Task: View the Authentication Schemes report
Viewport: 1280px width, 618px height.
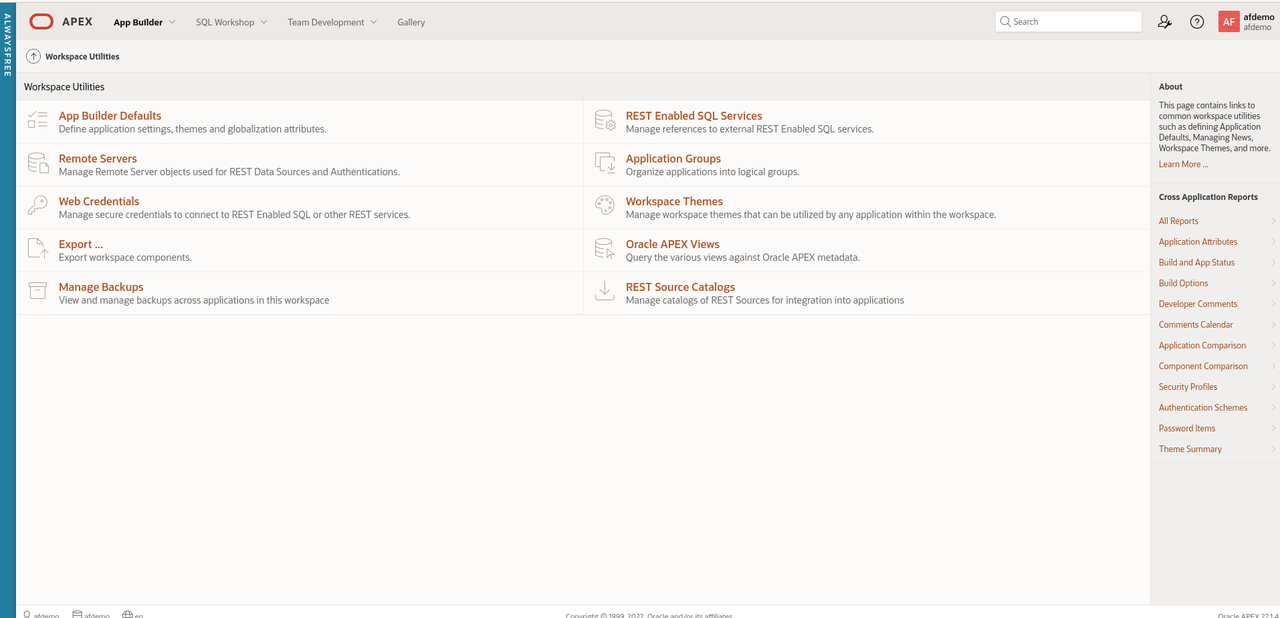Action: 1203,407
